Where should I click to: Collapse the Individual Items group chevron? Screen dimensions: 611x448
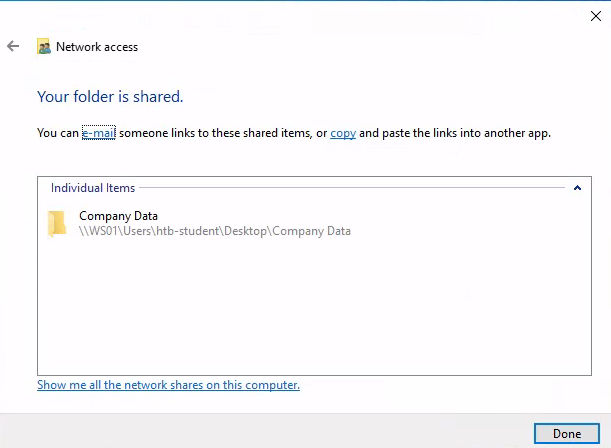pos(577,187)
